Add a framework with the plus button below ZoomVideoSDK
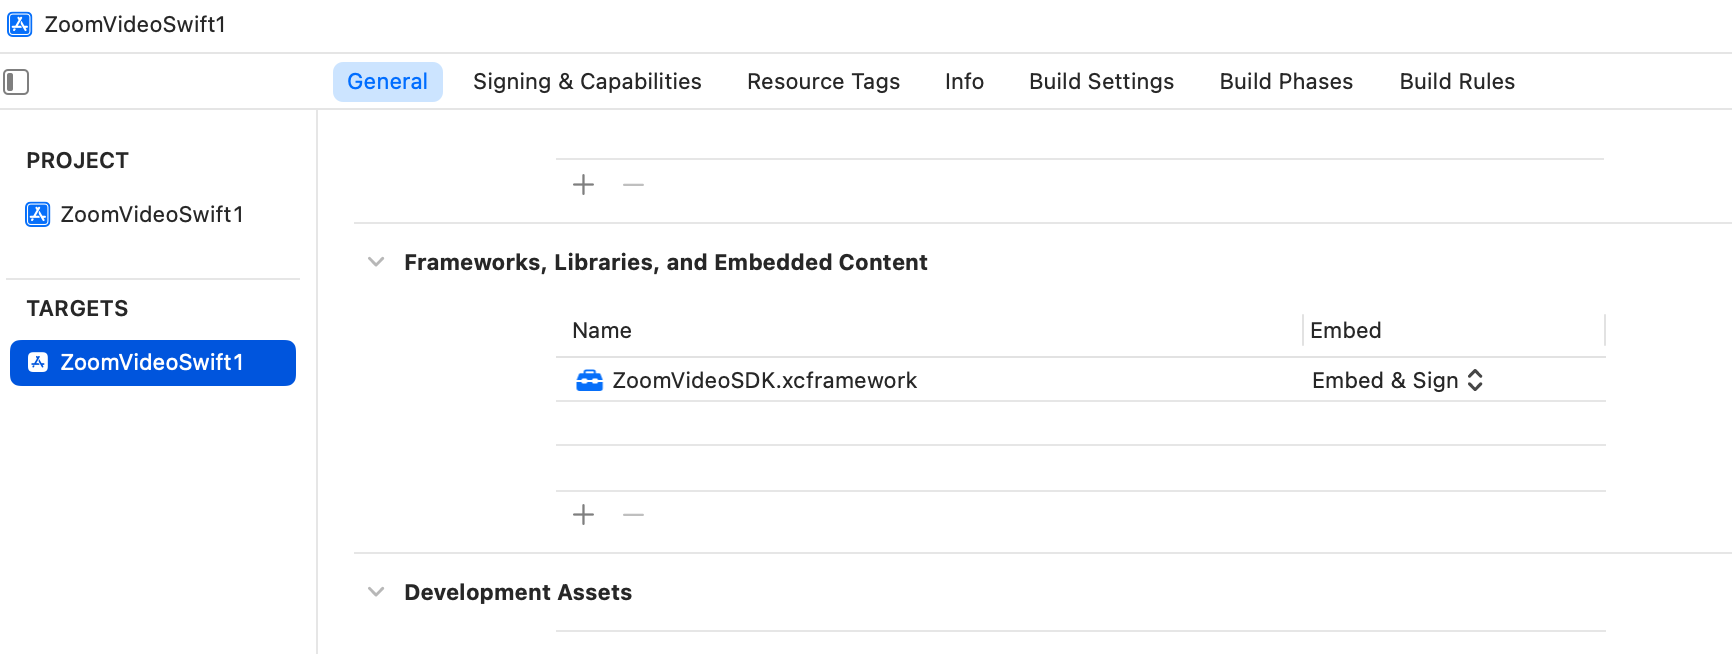1732x654 pixels. coord(583,515)
